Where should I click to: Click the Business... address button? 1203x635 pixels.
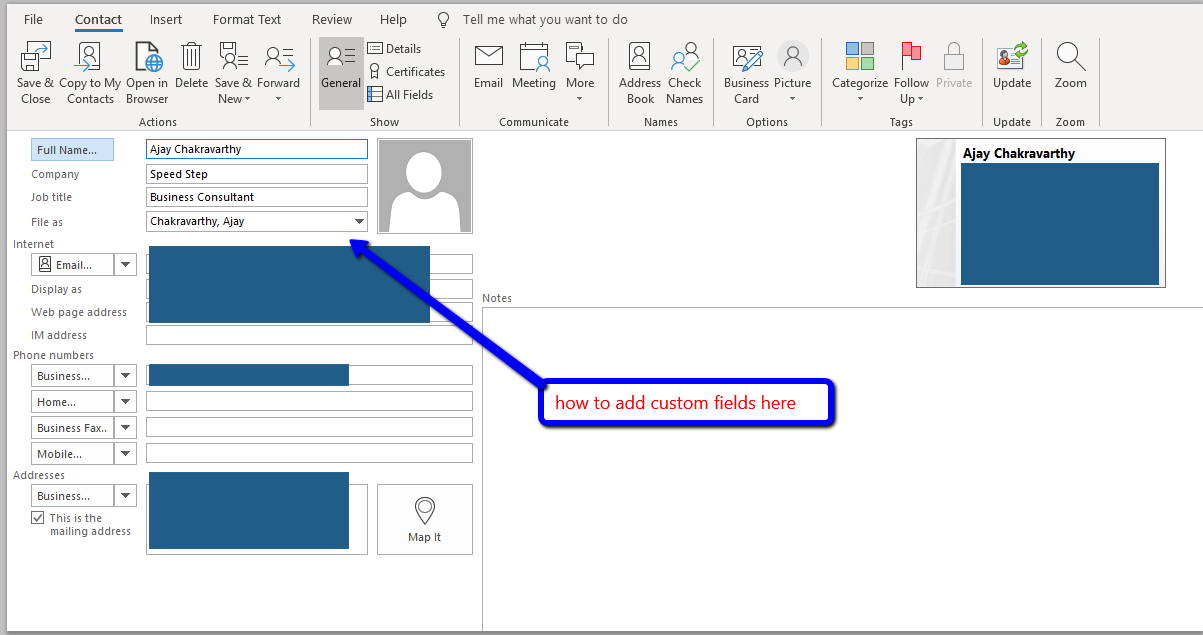[73, 496]
